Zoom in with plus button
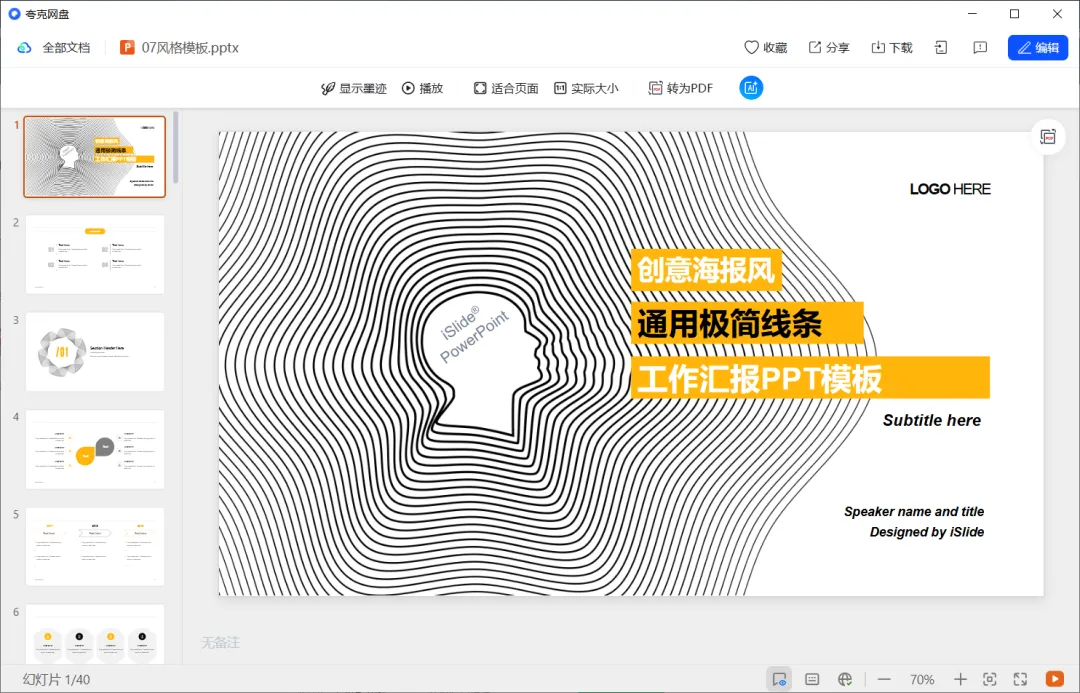Viewport: 1080px width, 693px height. click(x=960, y=679)
